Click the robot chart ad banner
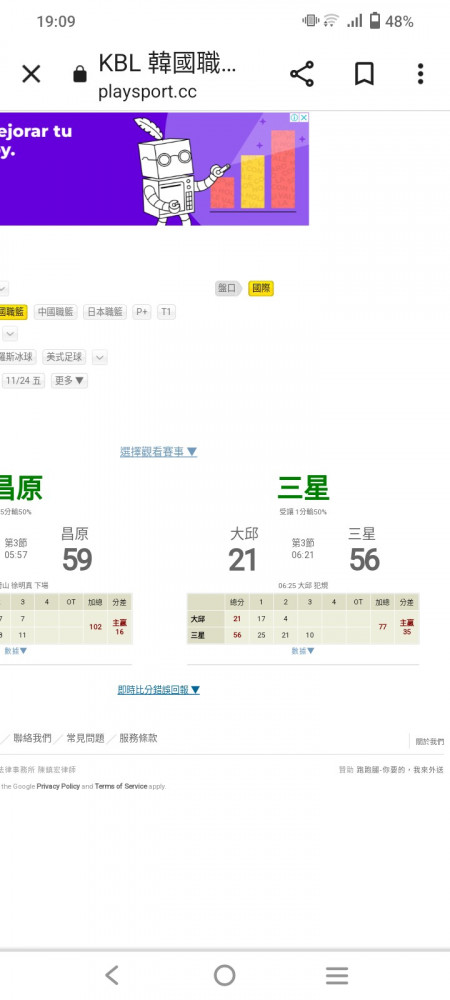 pyautogui.click(x=154, y=169)
